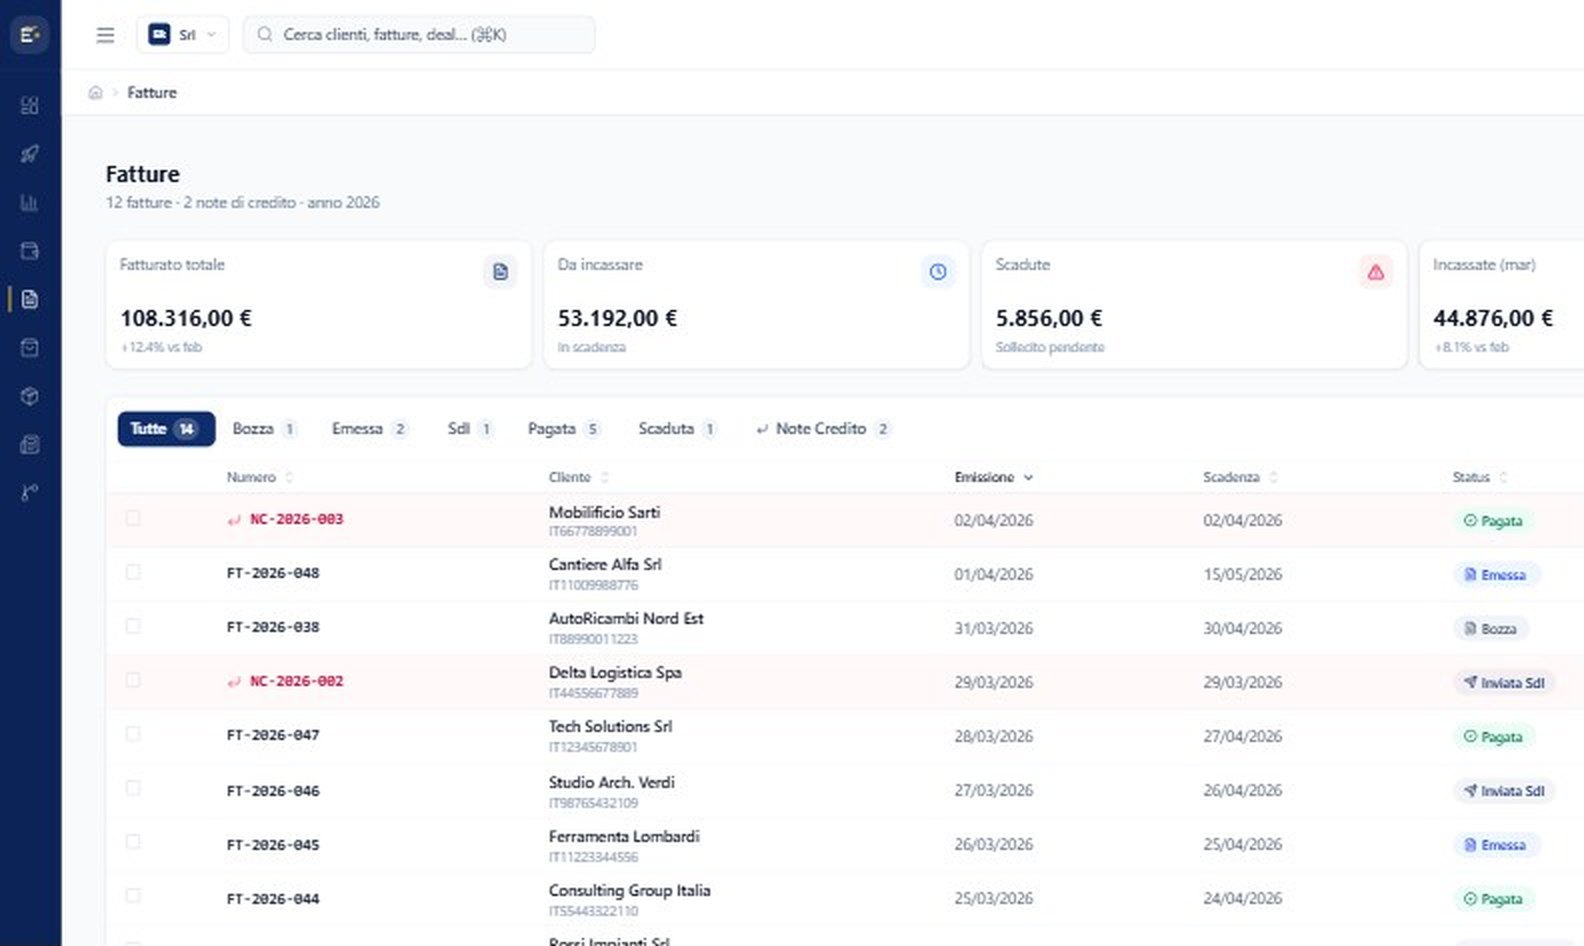Click the Da incassare value 53.192,00 €
This screenshot has width=1584, height=946.
[617, 319]
